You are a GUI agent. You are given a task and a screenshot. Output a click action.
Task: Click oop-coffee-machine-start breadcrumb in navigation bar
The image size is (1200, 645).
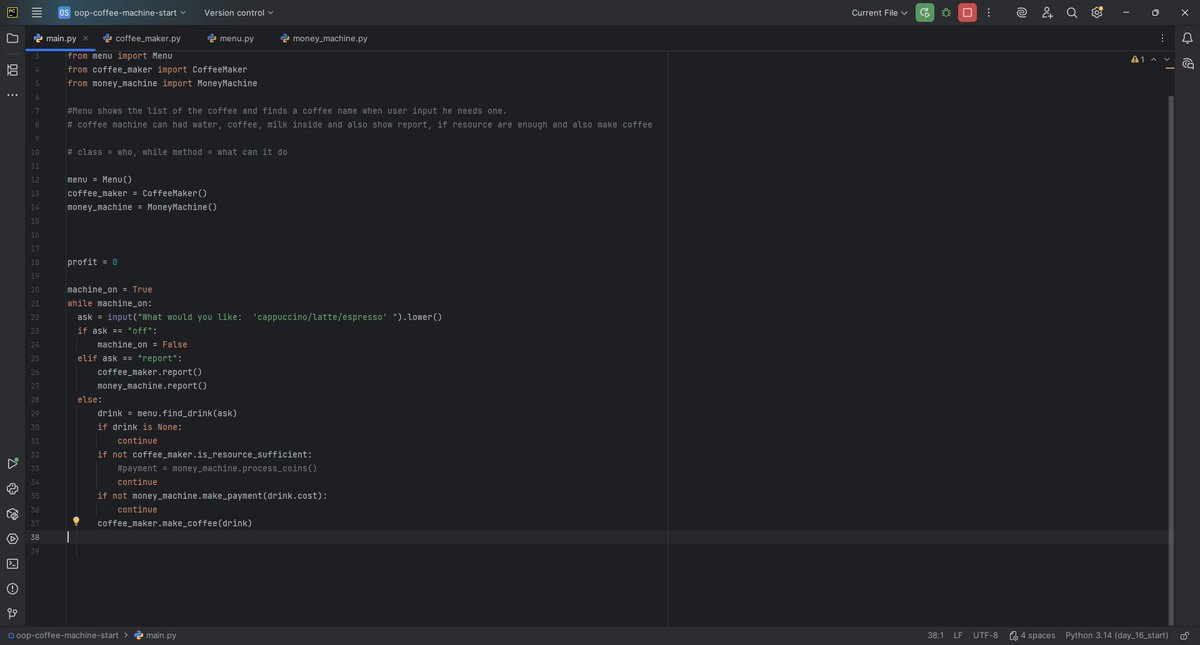[62, 635]
